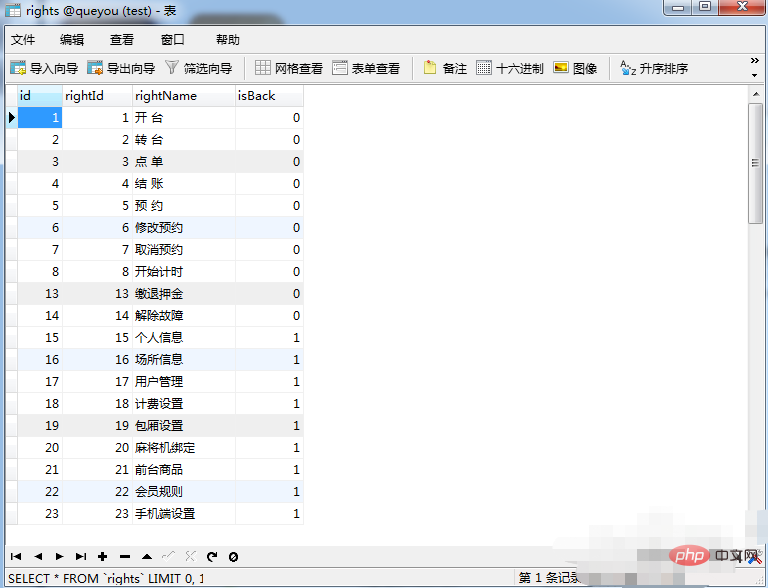The height and width of the screenshot is (588, 768).
Task: Open the 查看 menu
Action: point(121,40)
